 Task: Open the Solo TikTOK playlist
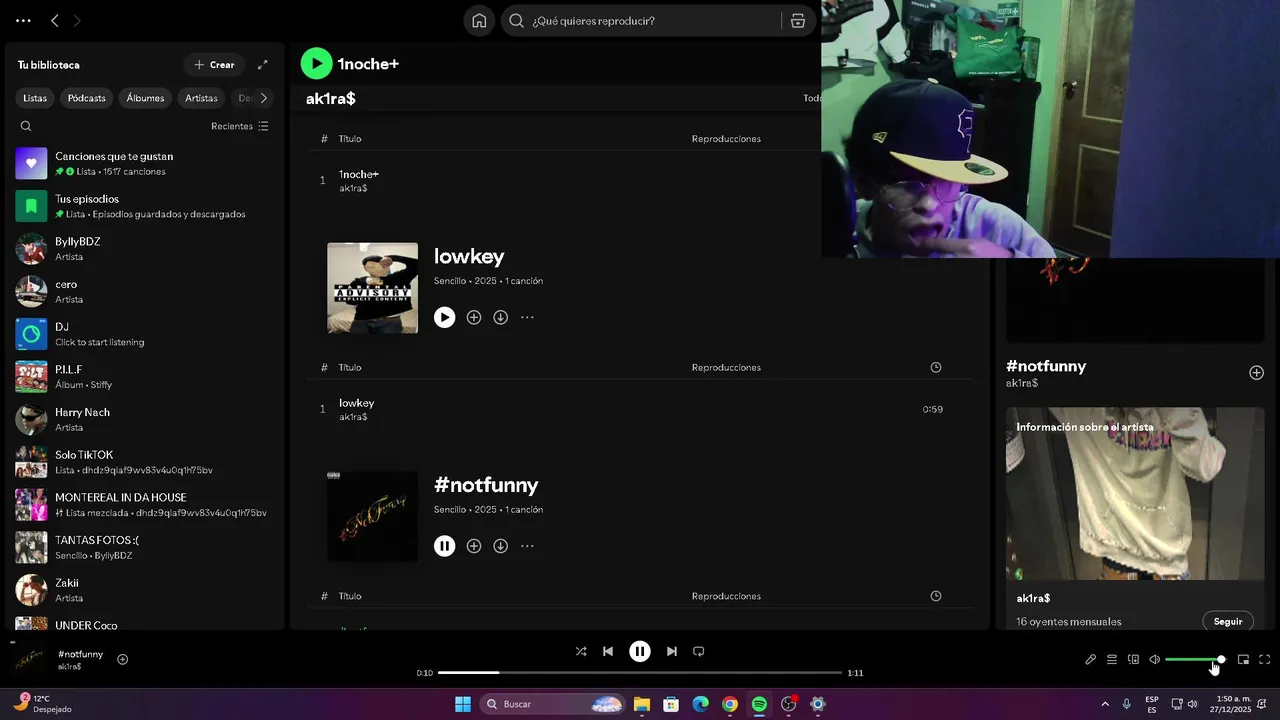(143, 462)
